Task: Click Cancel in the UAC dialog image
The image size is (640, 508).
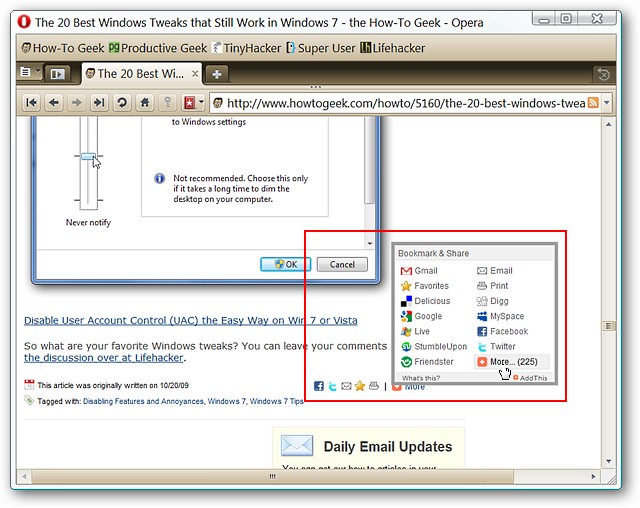Action: pyautogui.click(x=342, y=264)
